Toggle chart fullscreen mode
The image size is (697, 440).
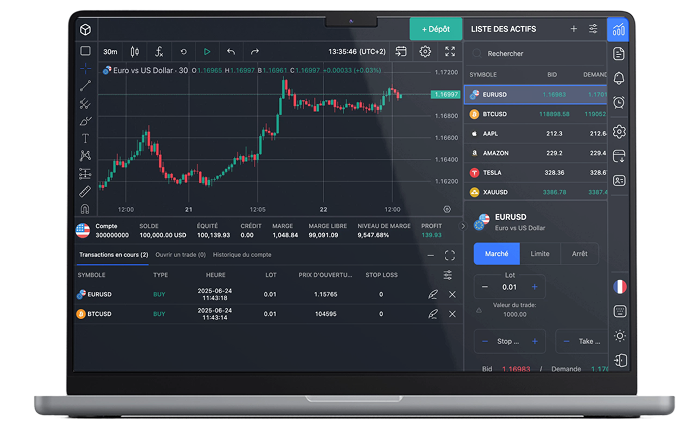click(x=450, y=52)
